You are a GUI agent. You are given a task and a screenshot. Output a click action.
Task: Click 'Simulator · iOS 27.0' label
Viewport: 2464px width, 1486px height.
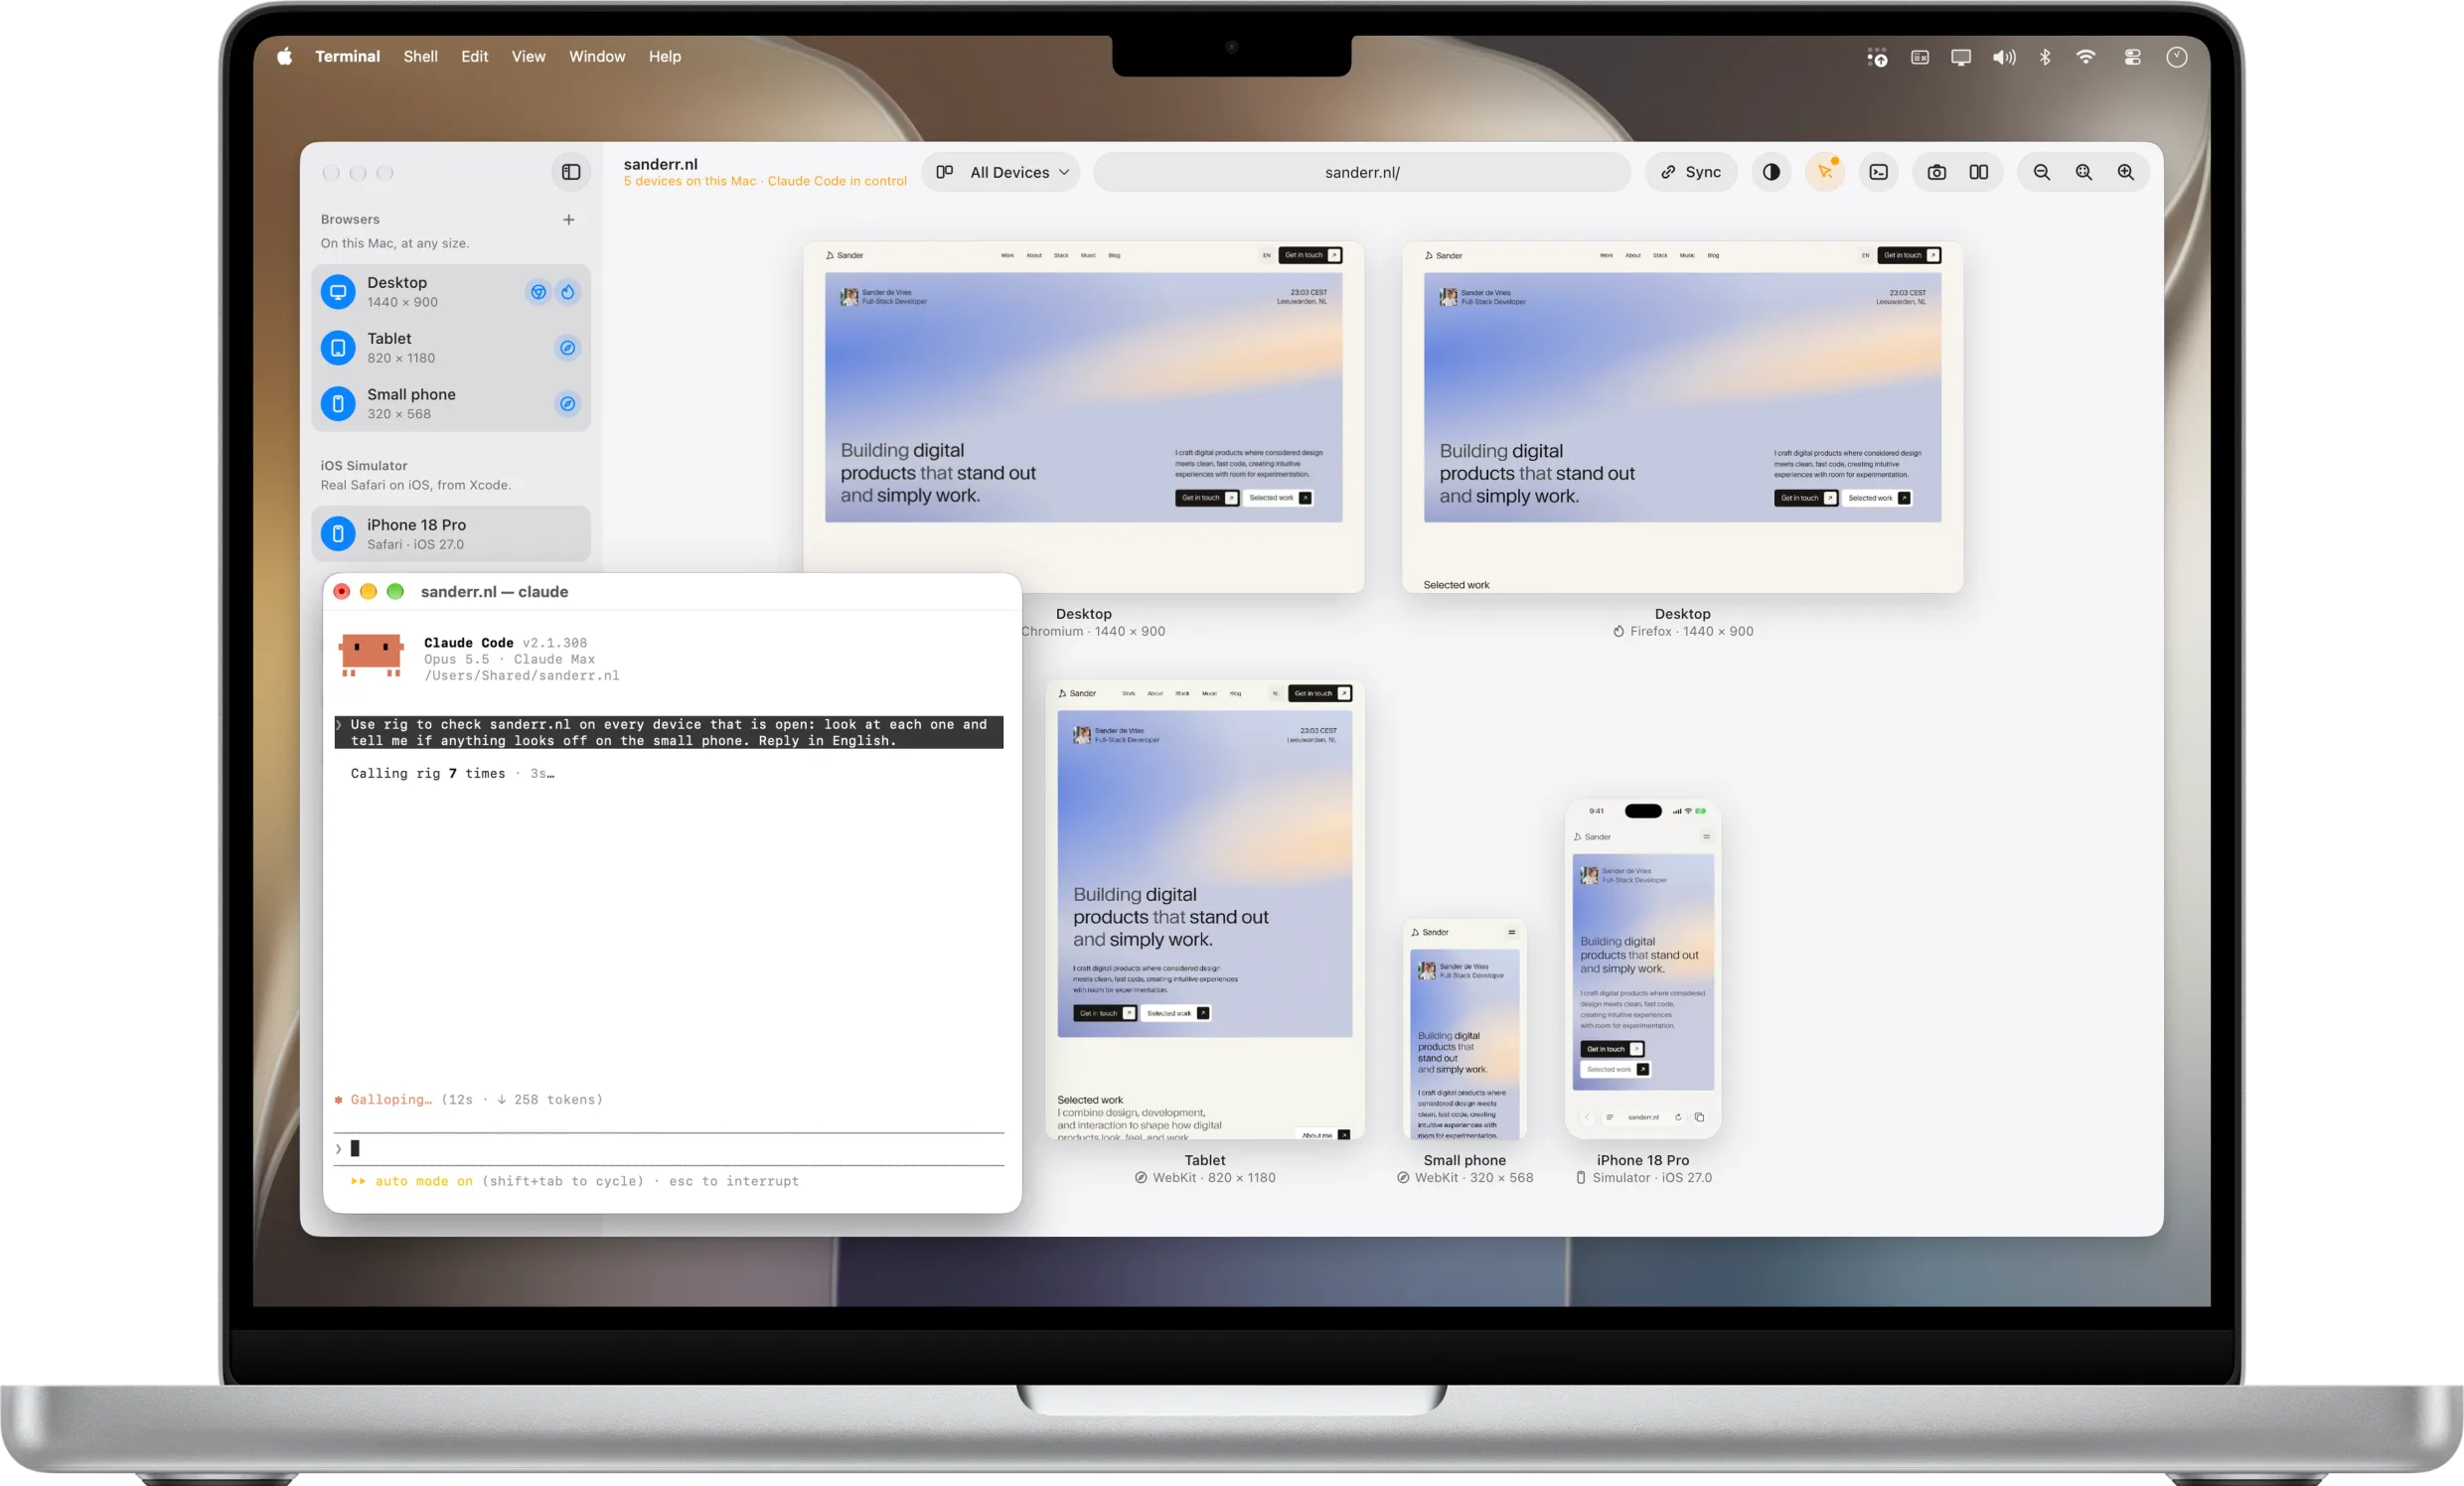coord(1652,1178)
